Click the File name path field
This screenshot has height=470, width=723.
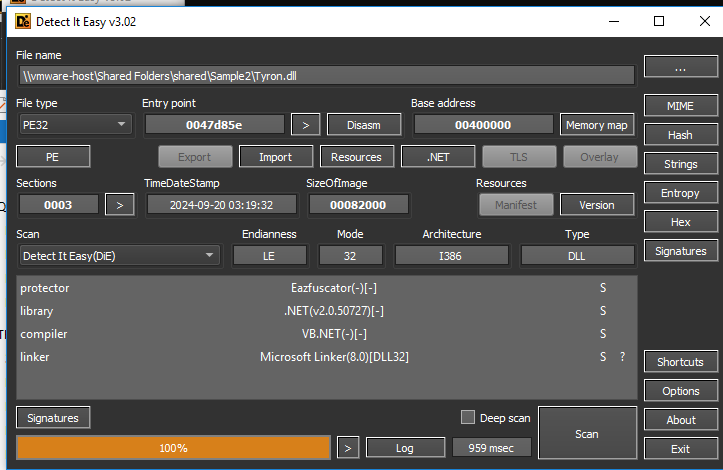tap(326, 76)
